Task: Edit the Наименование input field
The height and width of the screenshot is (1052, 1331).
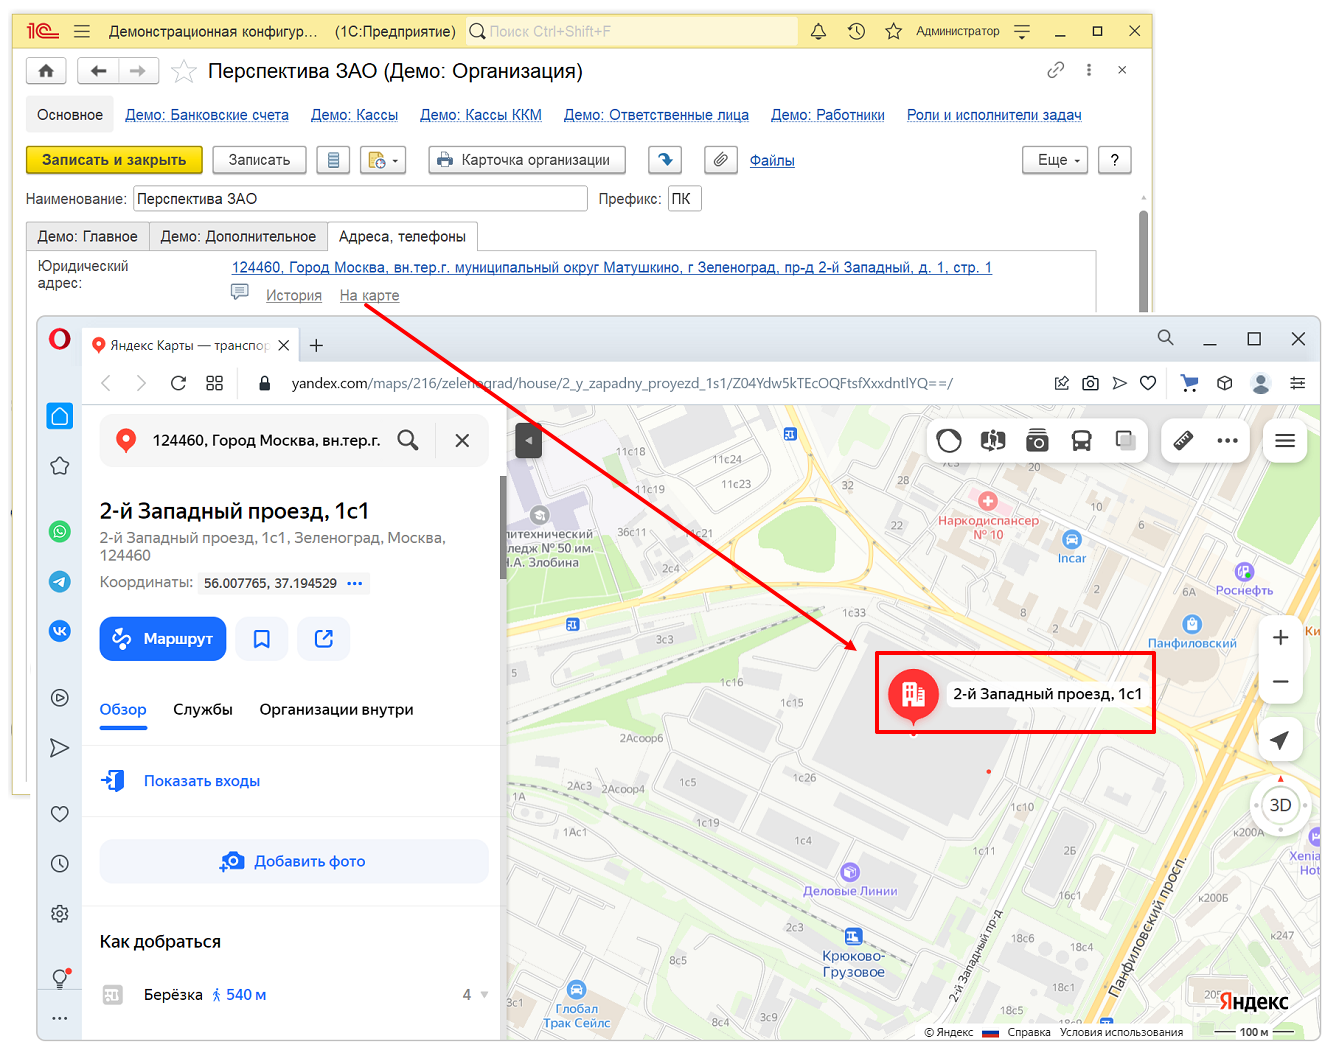Action: (x=360, y=199)
